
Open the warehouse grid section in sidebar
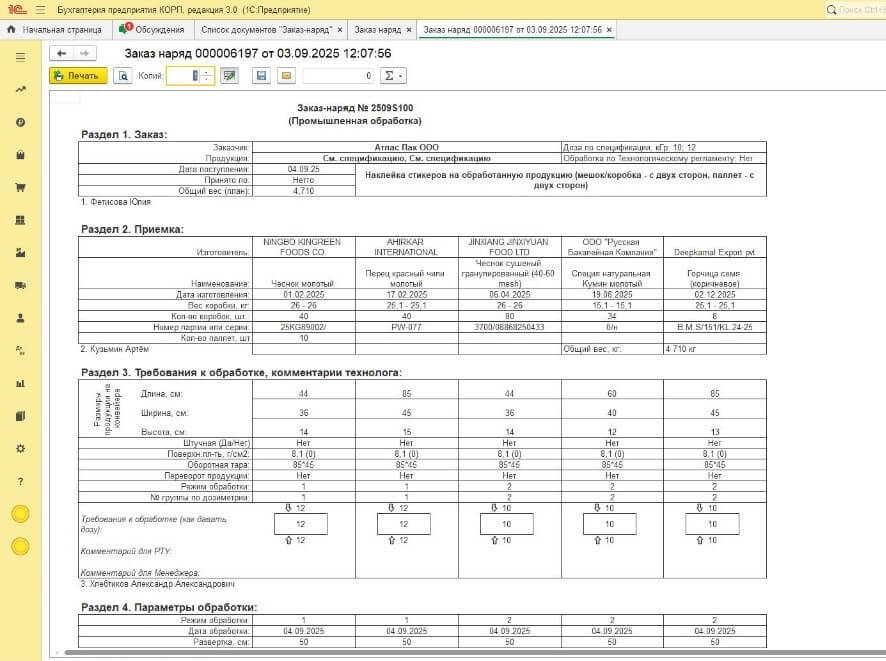[x=20, y=220]
